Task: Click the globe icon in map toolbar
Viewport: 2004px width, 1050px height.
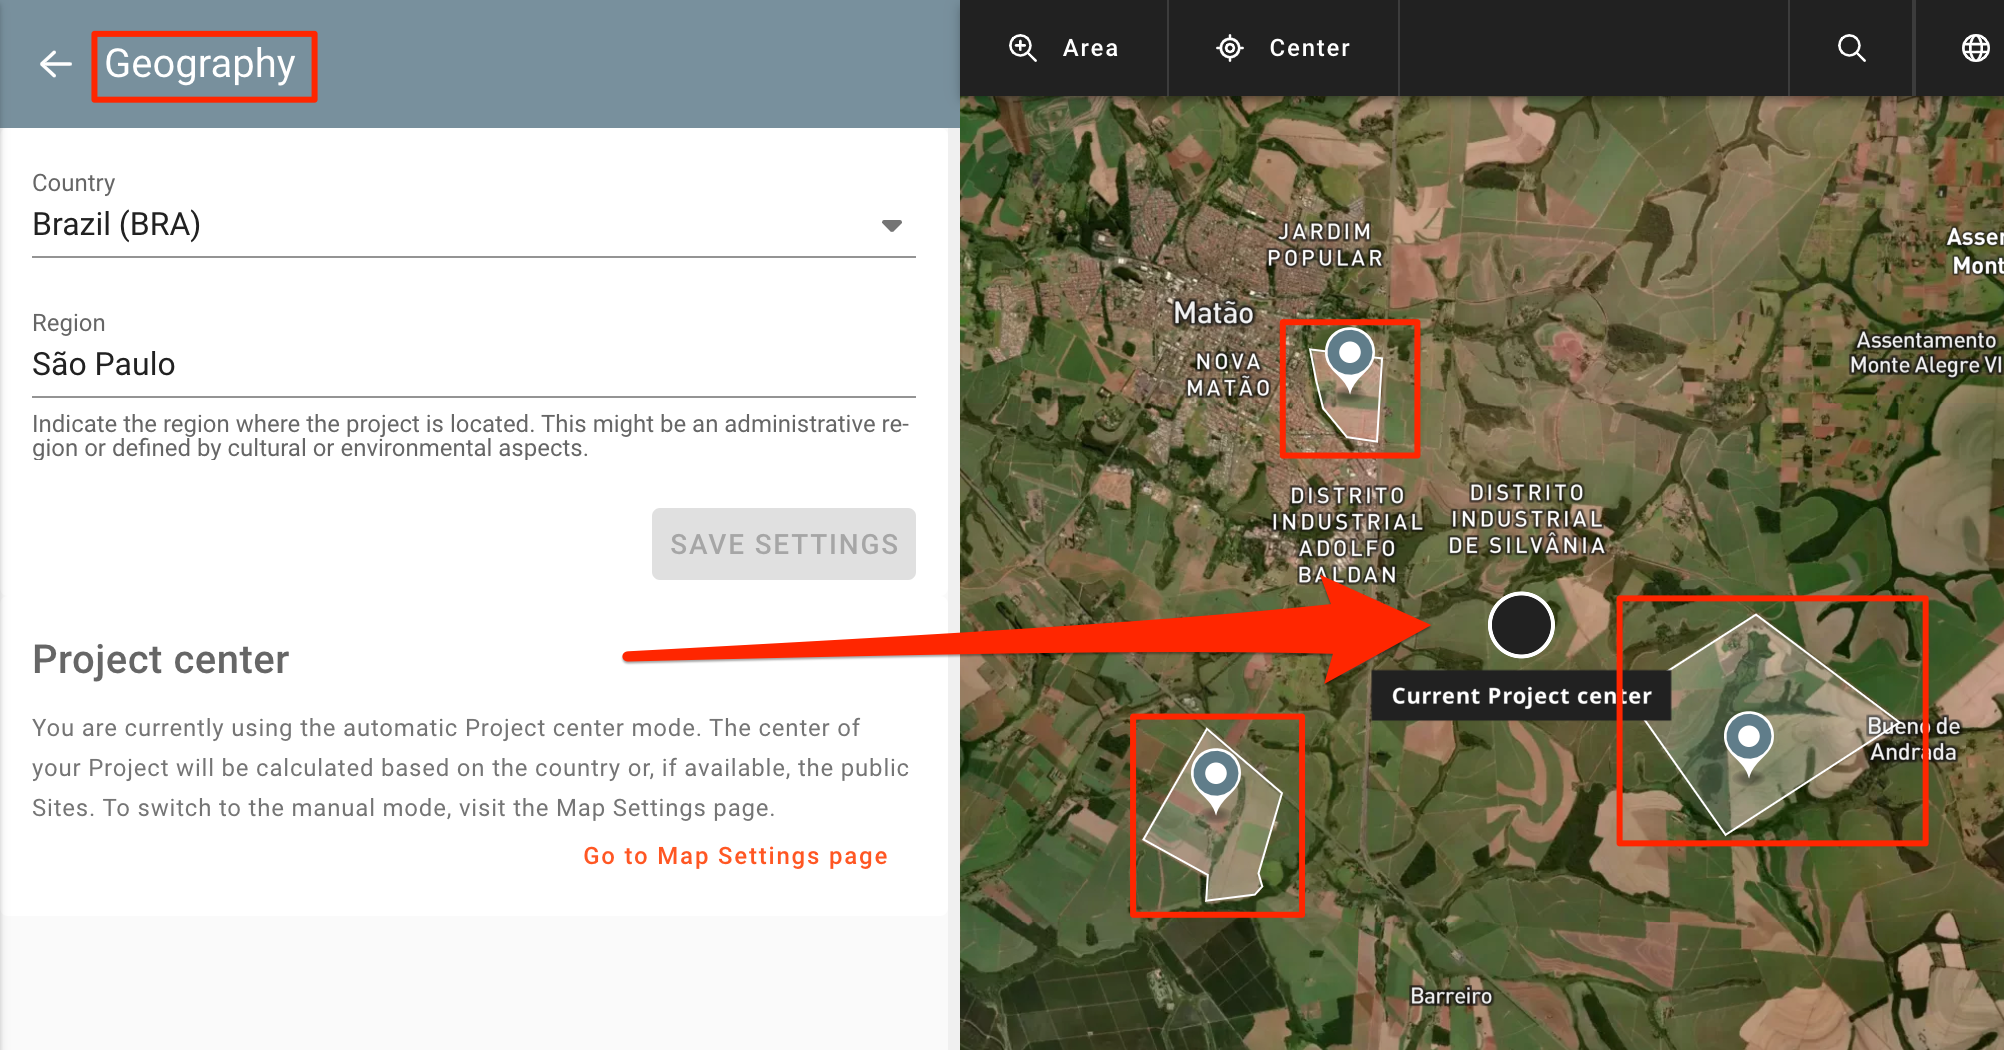Action: tap(1975, 48)
